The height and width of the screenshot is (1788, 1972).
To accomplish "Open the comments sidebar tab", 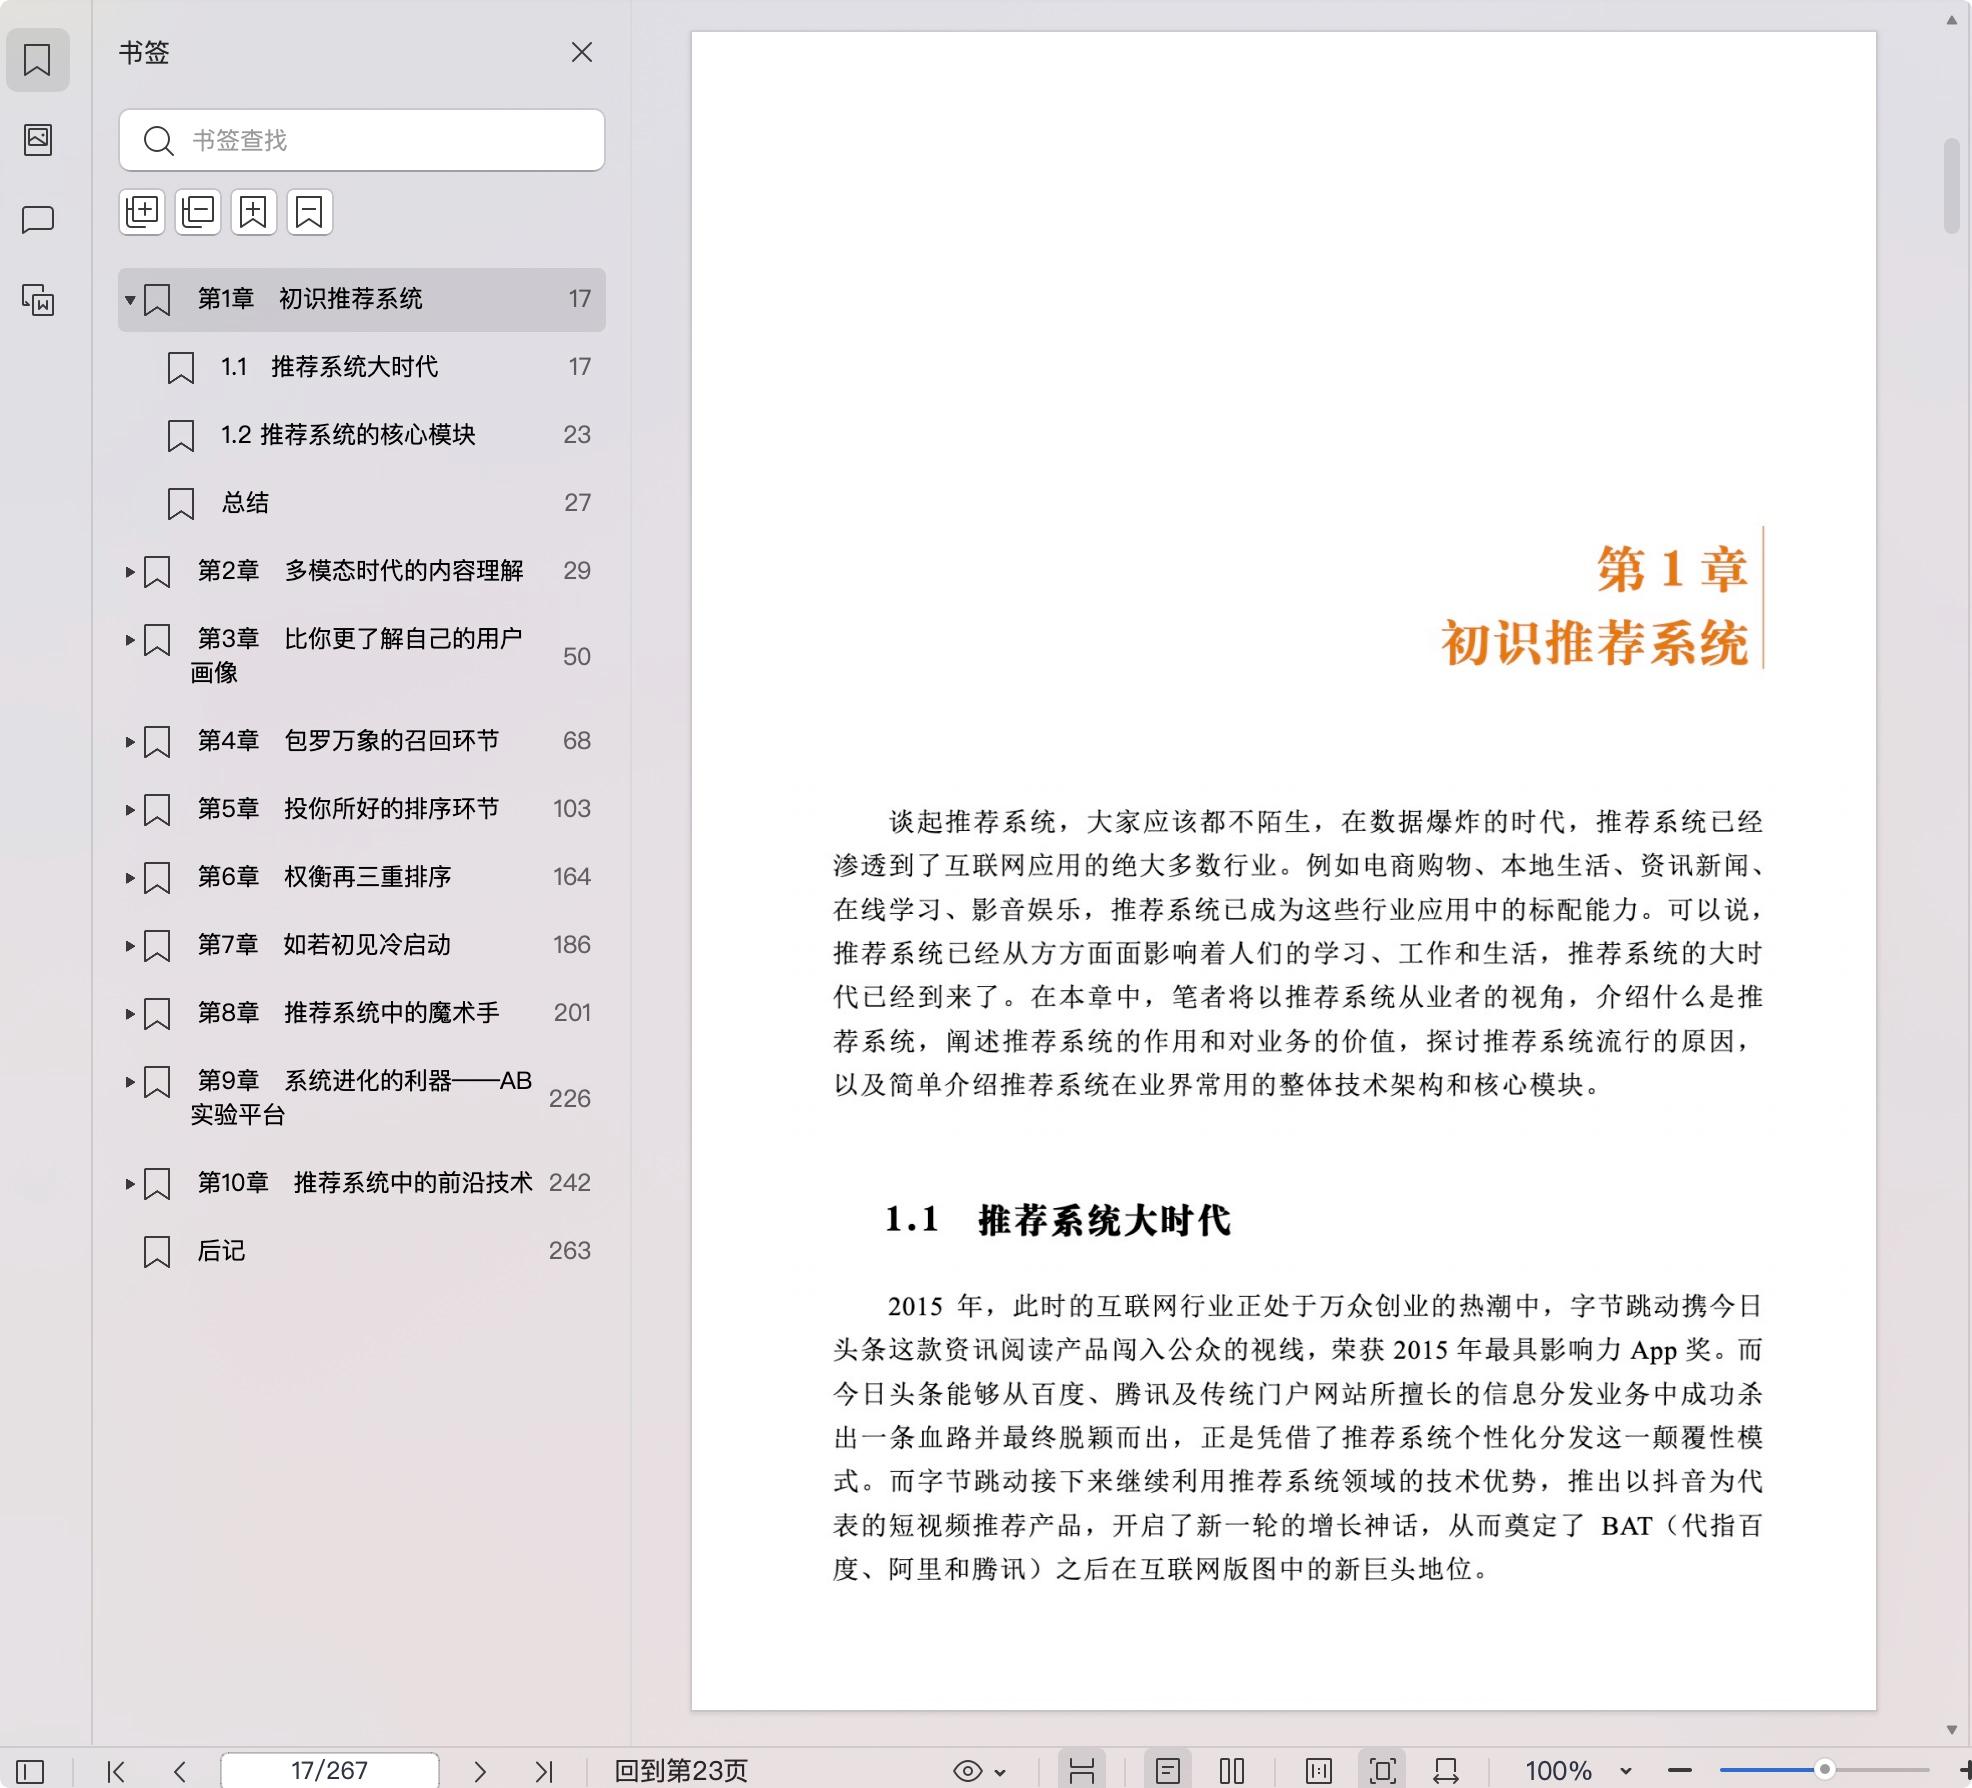I will coord(38,219).
